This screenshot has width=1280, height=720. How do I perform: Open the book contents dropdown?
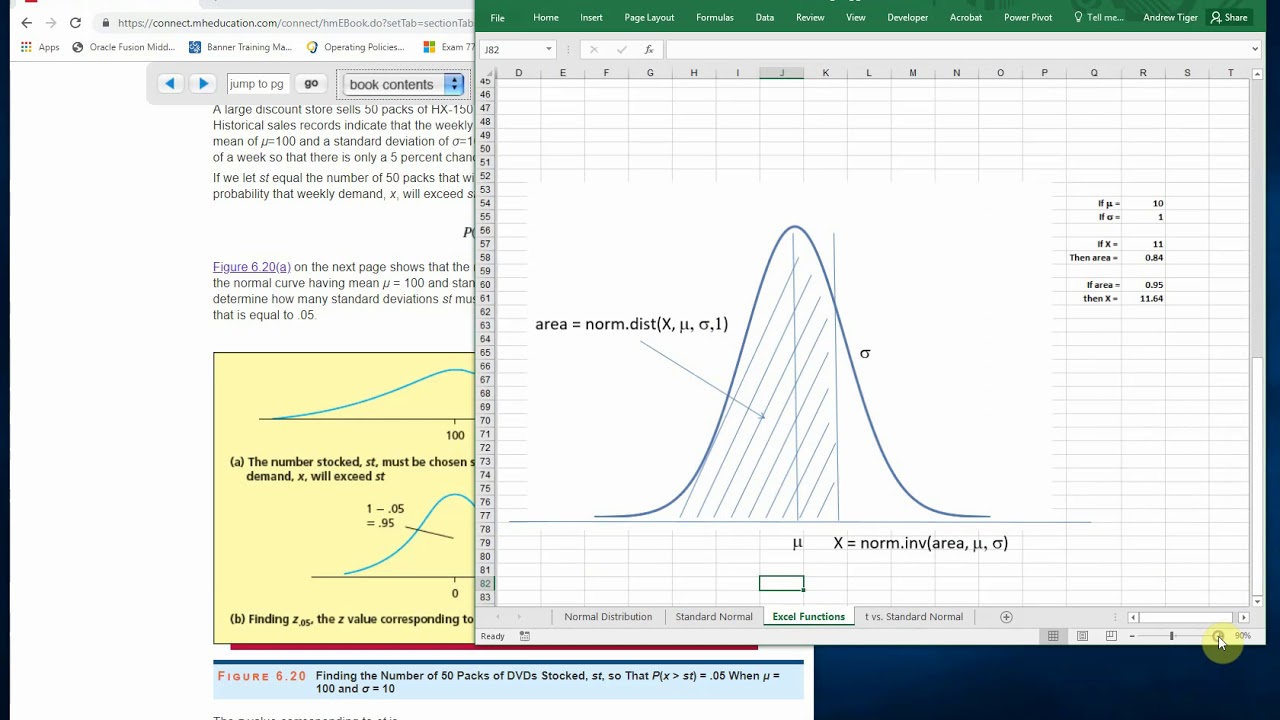pos(401,84)
